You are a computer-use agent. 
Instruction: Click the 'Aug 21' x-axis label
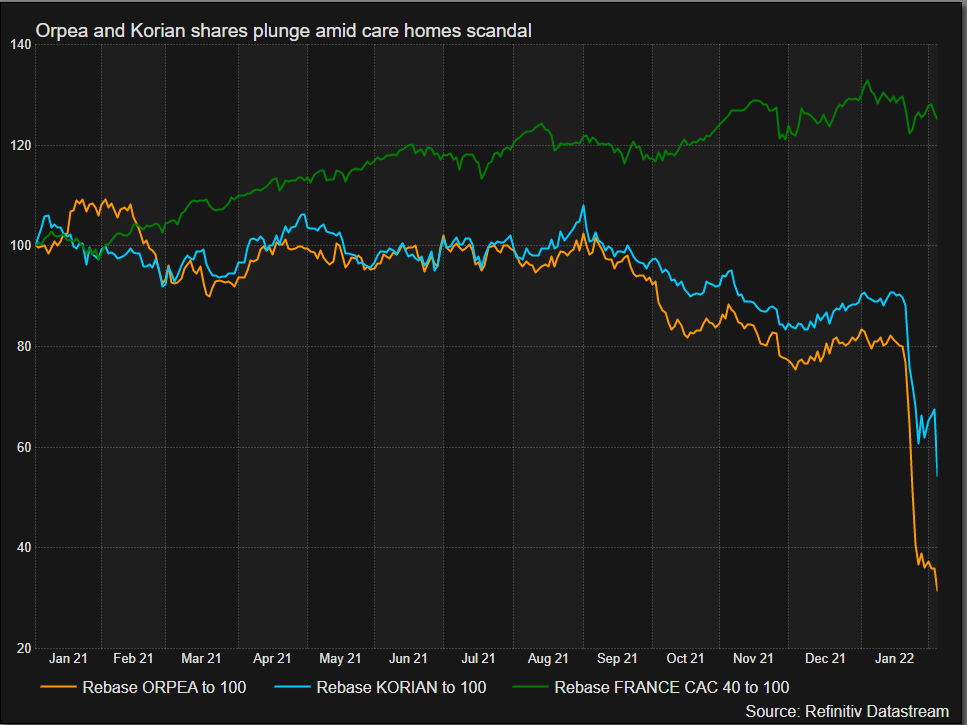pos(547,658)
